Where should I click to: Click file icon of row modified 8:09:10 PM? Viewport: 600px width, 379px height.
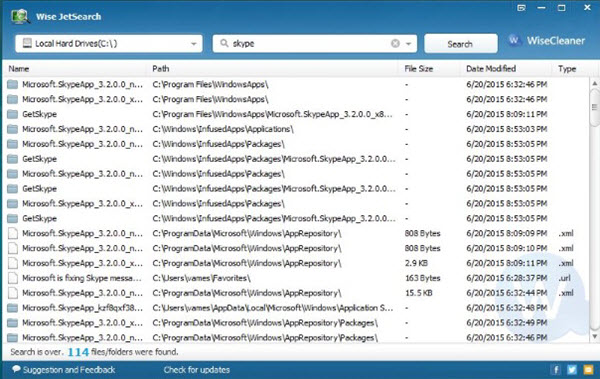[x=13, y=248]
